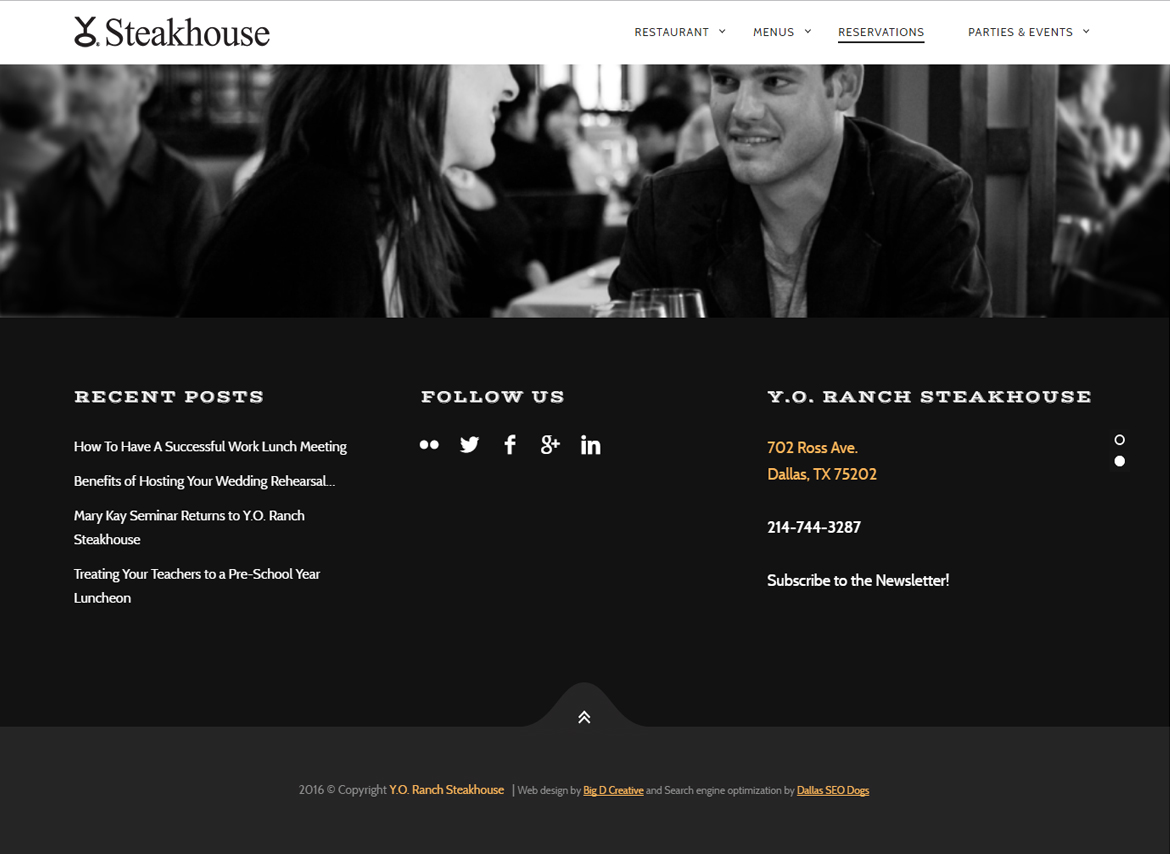Viewport: 1170px width, 854px height.
Task: Open the Facebook icon link
Action: tap(510, 445)
